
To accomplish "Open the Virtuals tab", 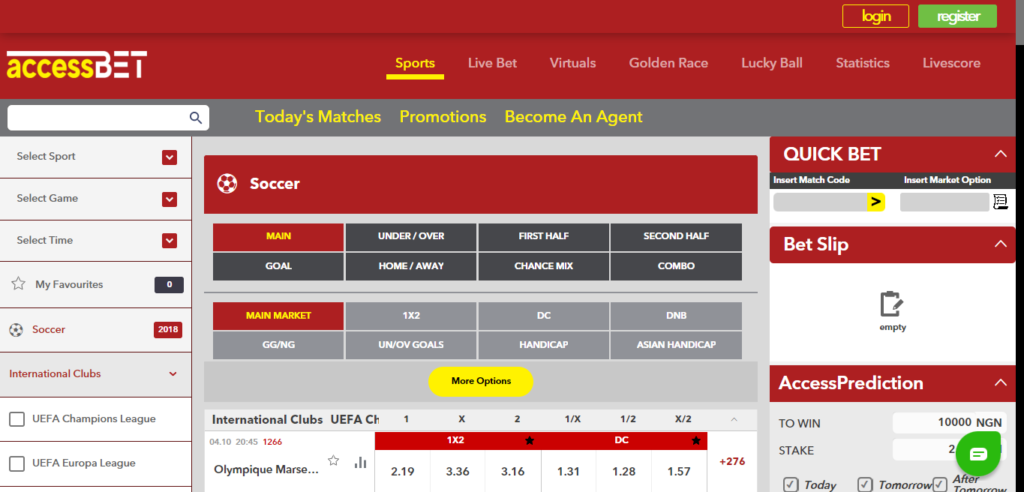I will 573,63.
